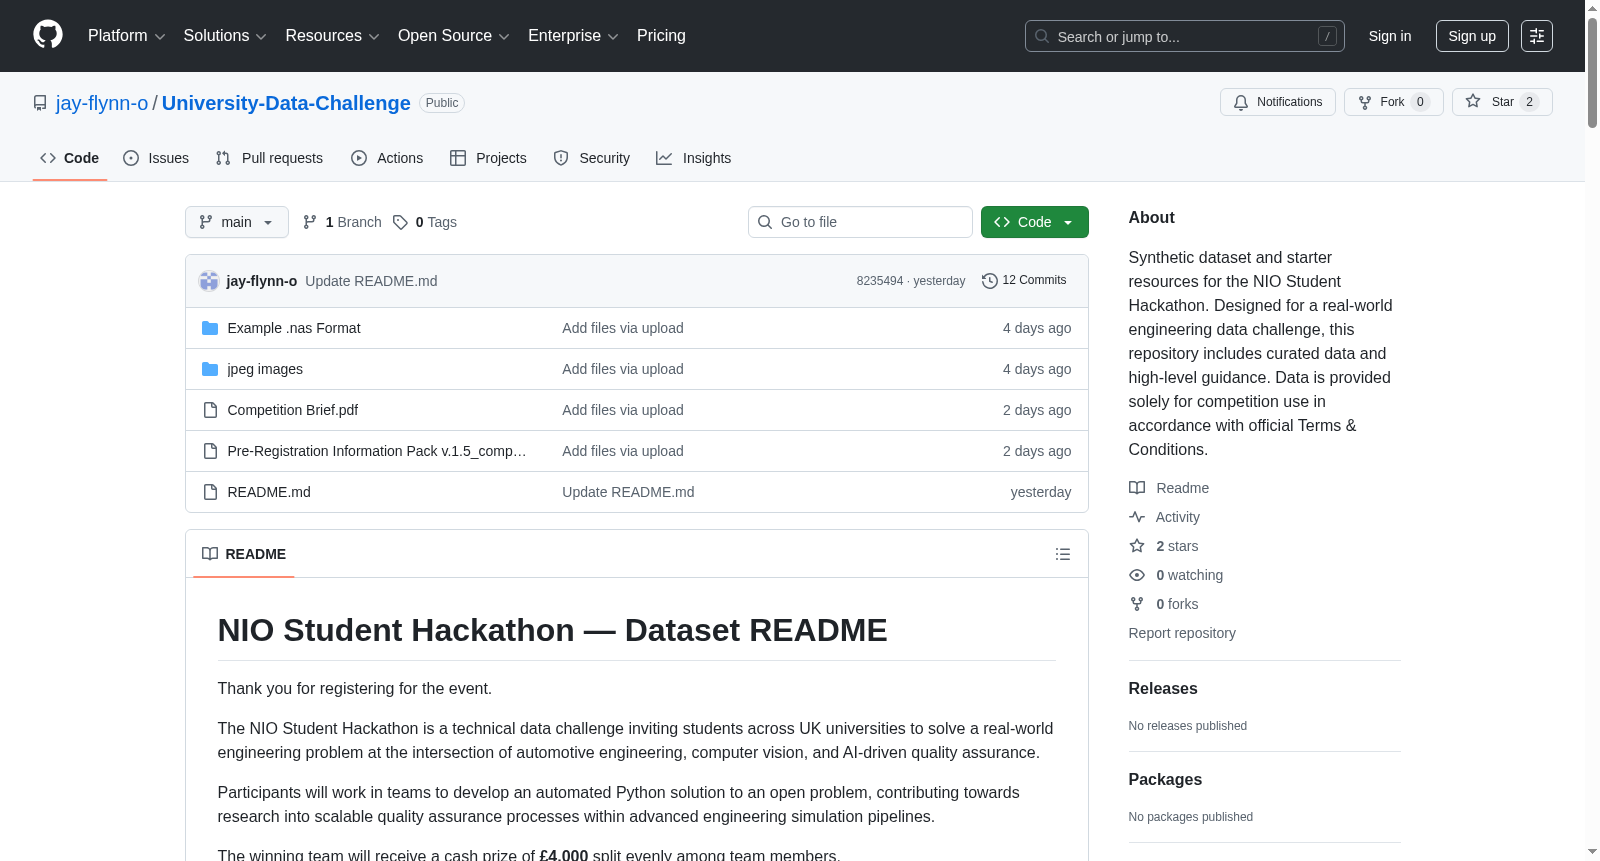Open the jpeg images folder
The height and width of the screenshot is (861, 1600).
tap(265, 369)
